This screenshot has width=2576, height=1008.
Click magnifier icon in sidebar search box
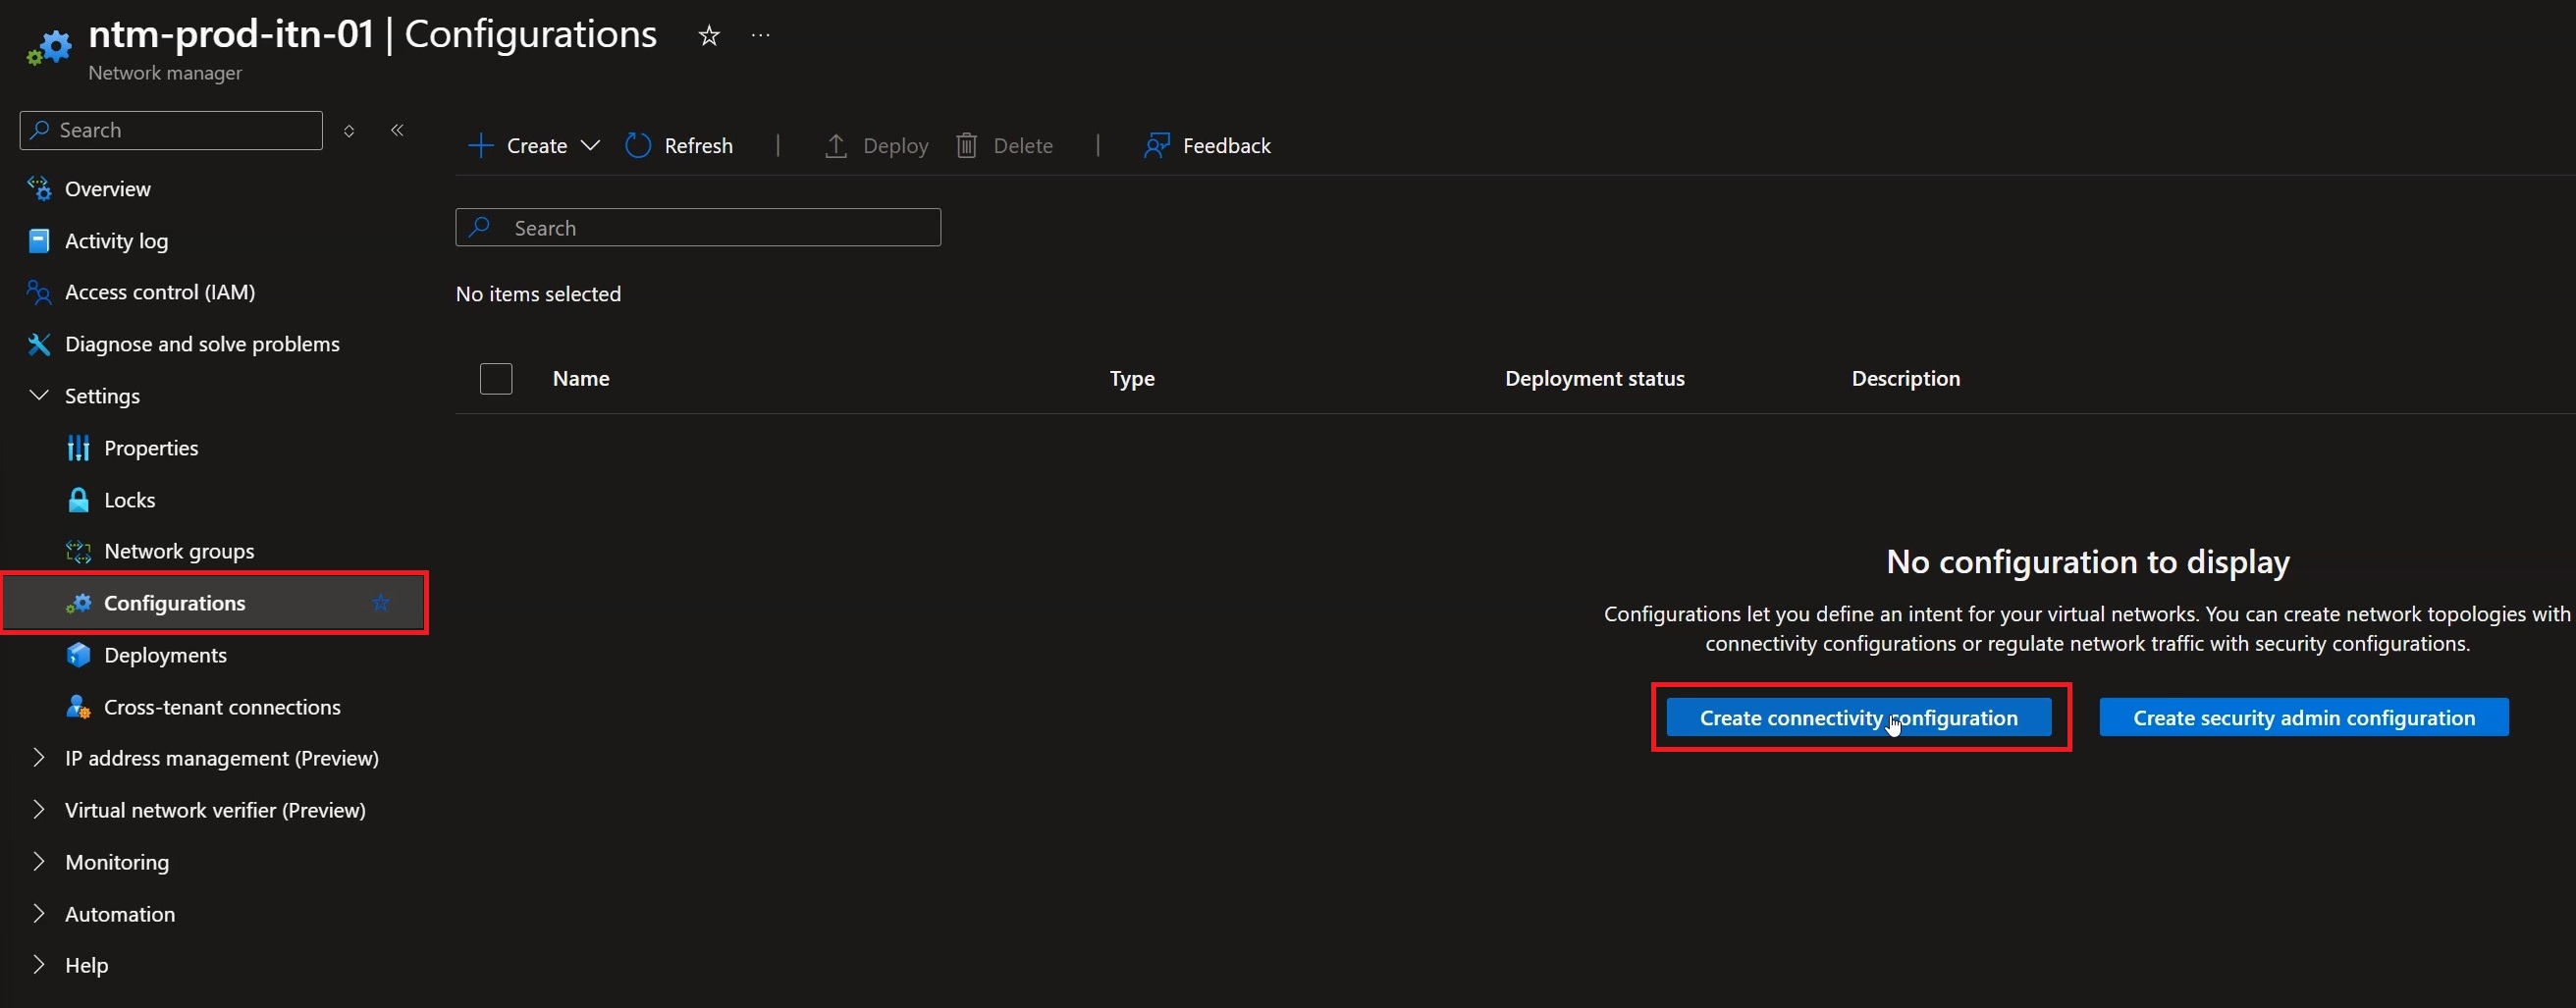[x=40, y=130]
